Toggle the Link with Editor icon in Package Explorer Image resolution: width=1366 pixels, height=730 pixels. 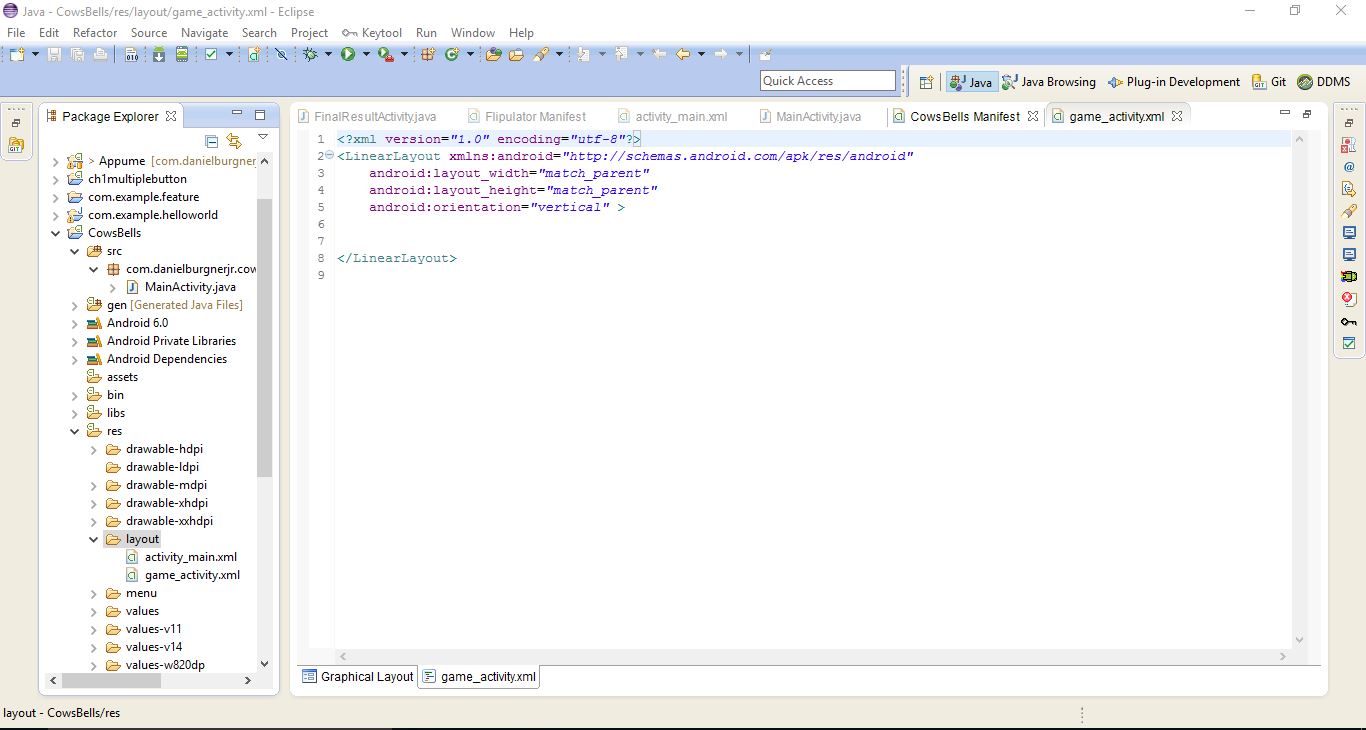234,141
